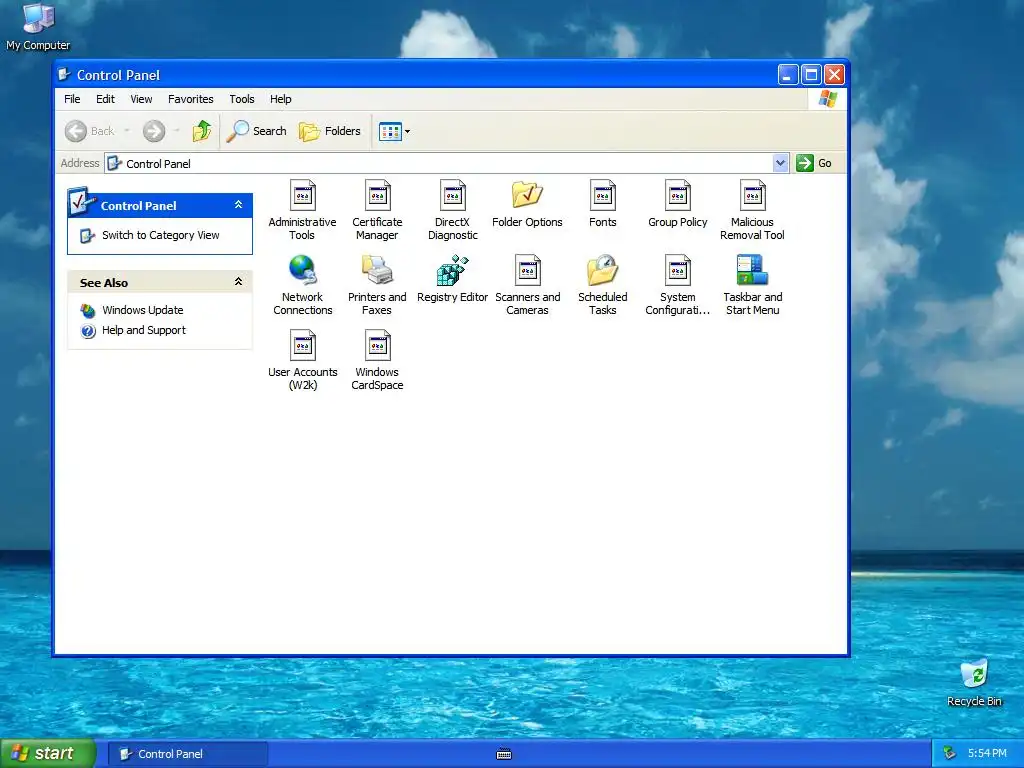This screenshot has width=1024, height=768.
Task: Close the Control Panel window
Action: click(x=834, y=75)
